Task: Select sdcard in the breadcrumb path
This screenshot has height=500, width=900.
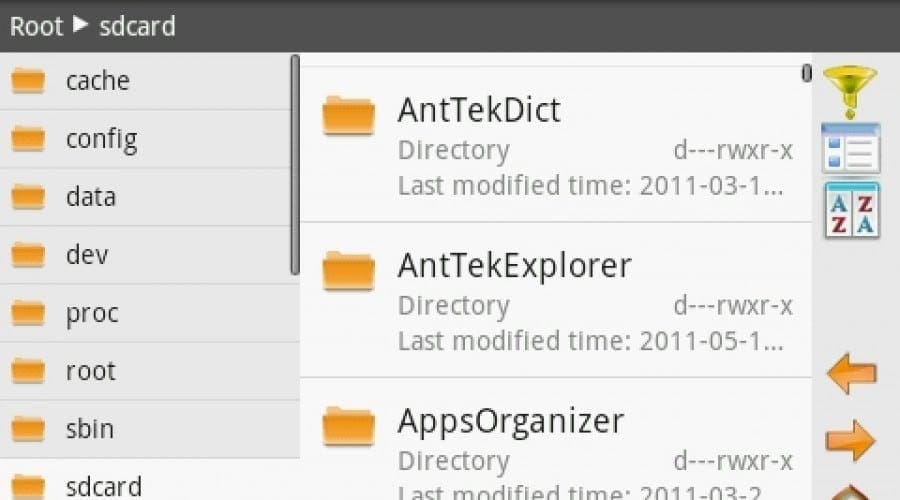Action: point(137,26)
